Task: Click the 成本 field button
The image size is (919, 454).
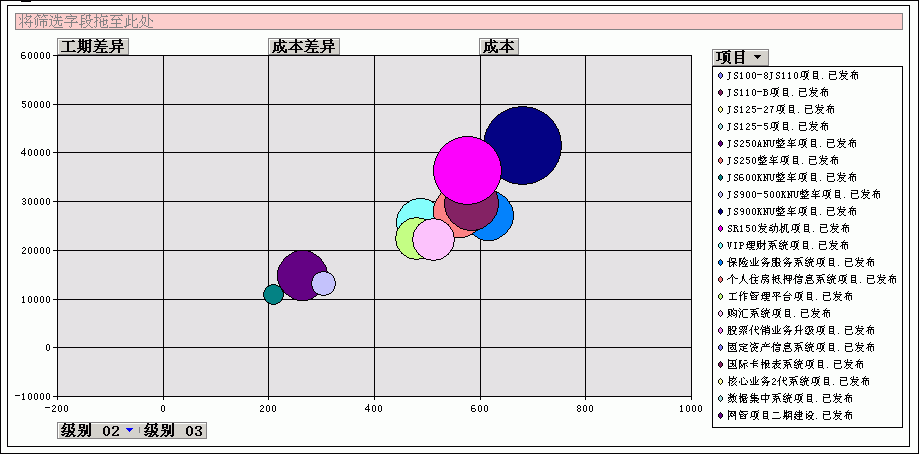Action: pos(499,46)
